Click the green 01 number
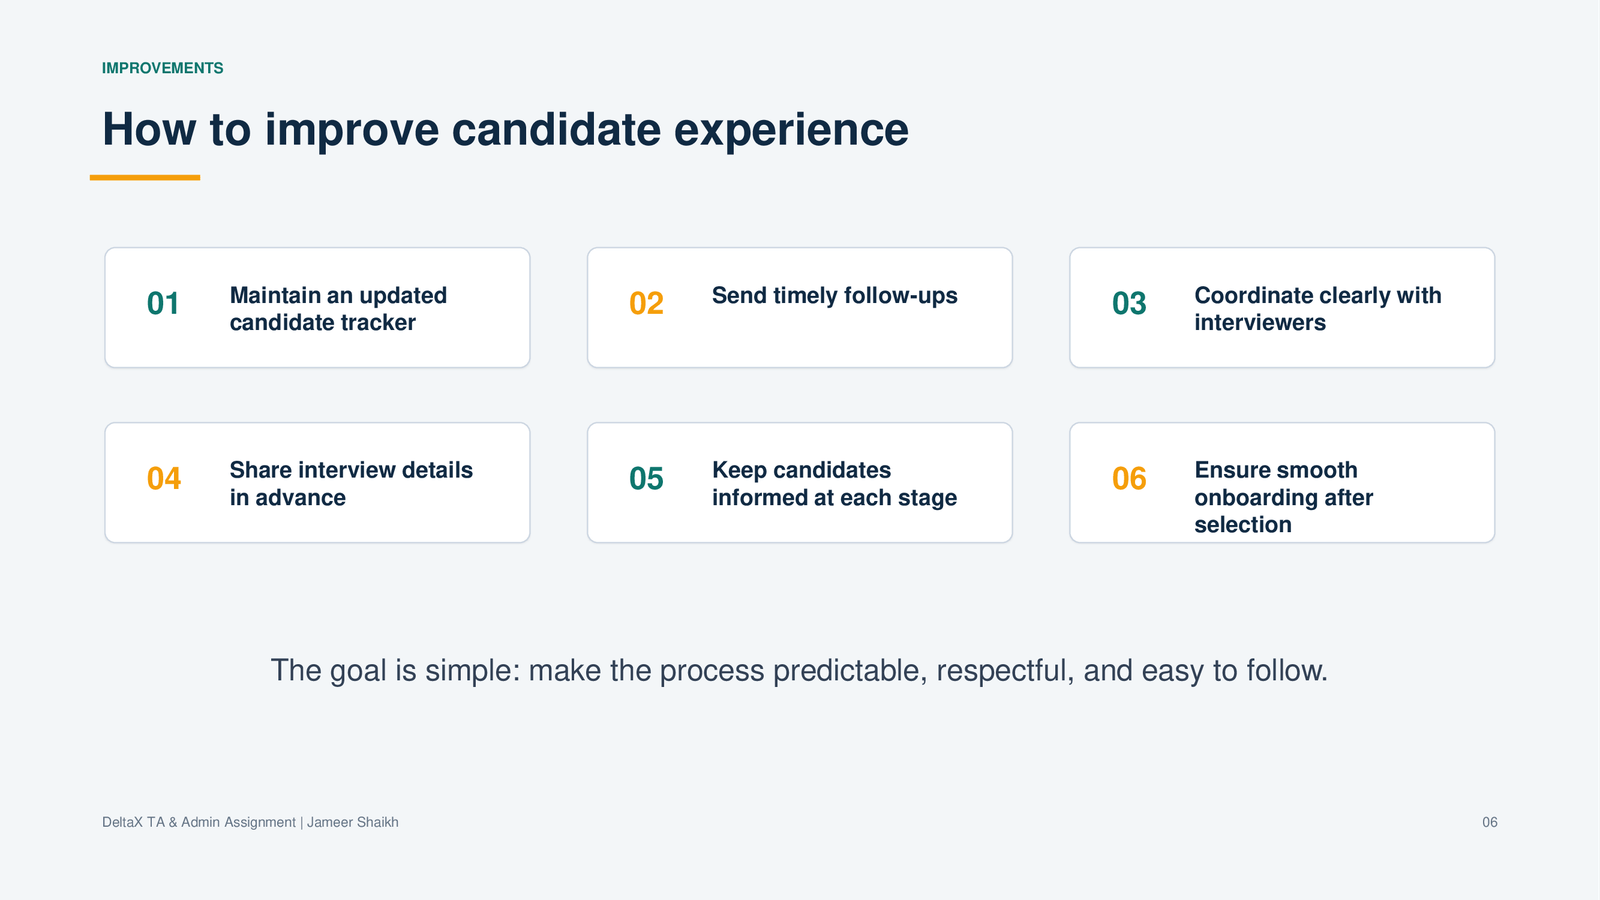Image resolution: width=1600 pixels, height=900 pixels. tap(163, 303)
